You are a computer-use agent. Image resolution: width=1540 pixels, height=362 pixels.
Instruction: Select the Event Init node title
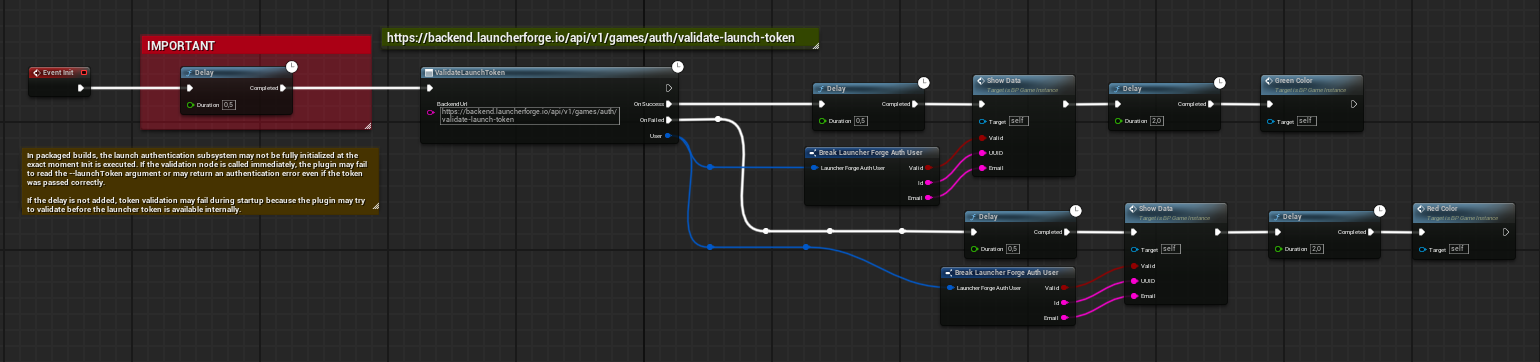(x=58, y=72)
